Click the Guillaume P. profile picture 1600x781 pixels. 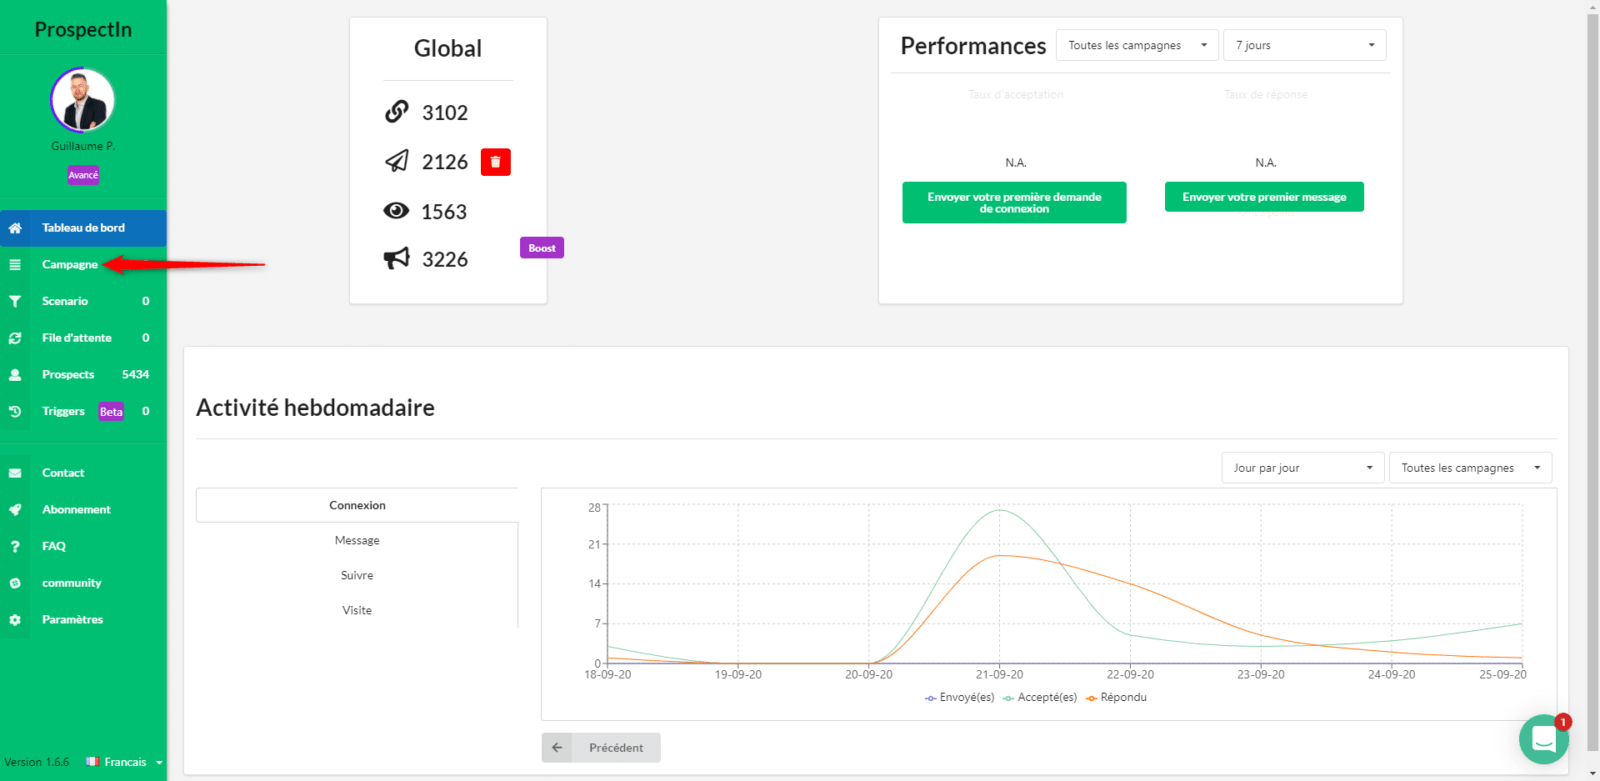[83, 100]
